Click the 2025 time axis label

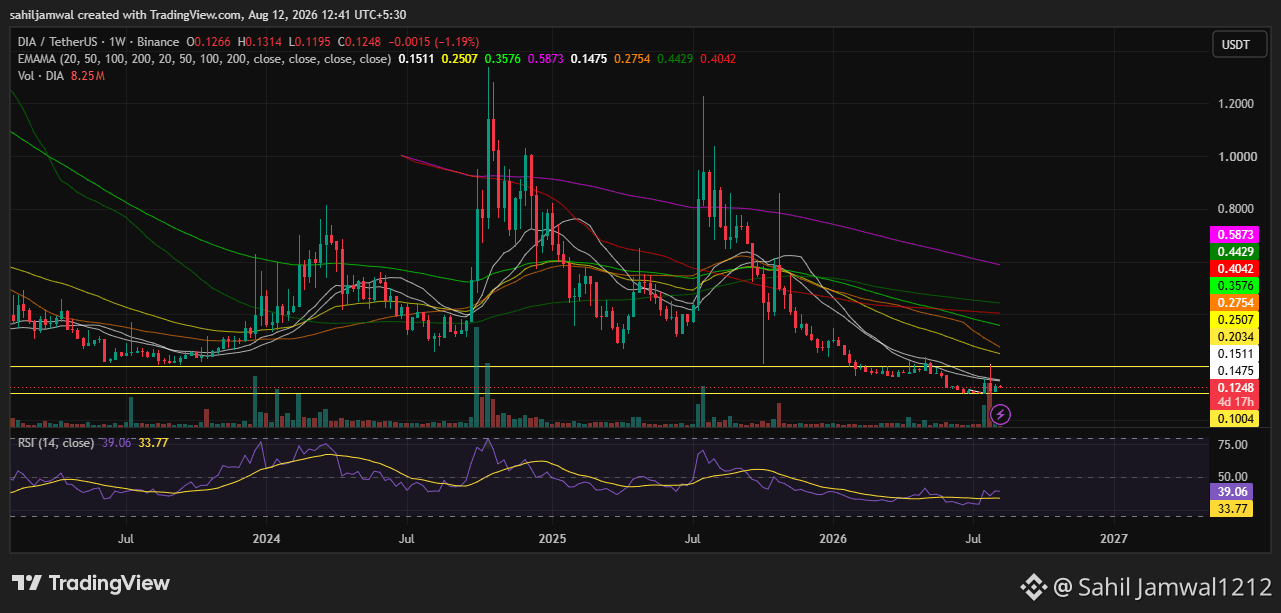551,539
